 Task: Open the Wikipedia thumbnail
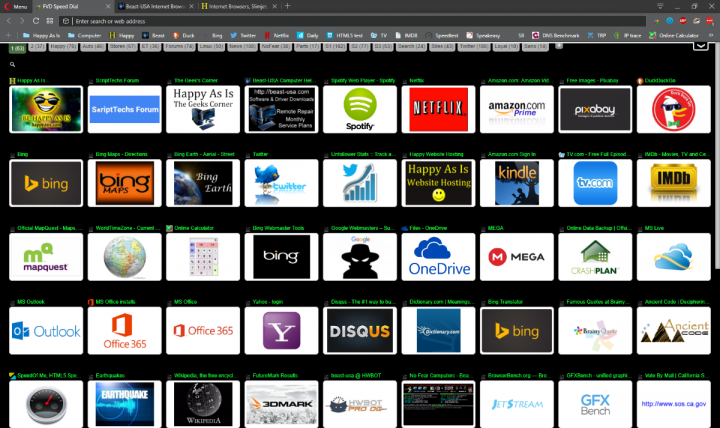203,404
